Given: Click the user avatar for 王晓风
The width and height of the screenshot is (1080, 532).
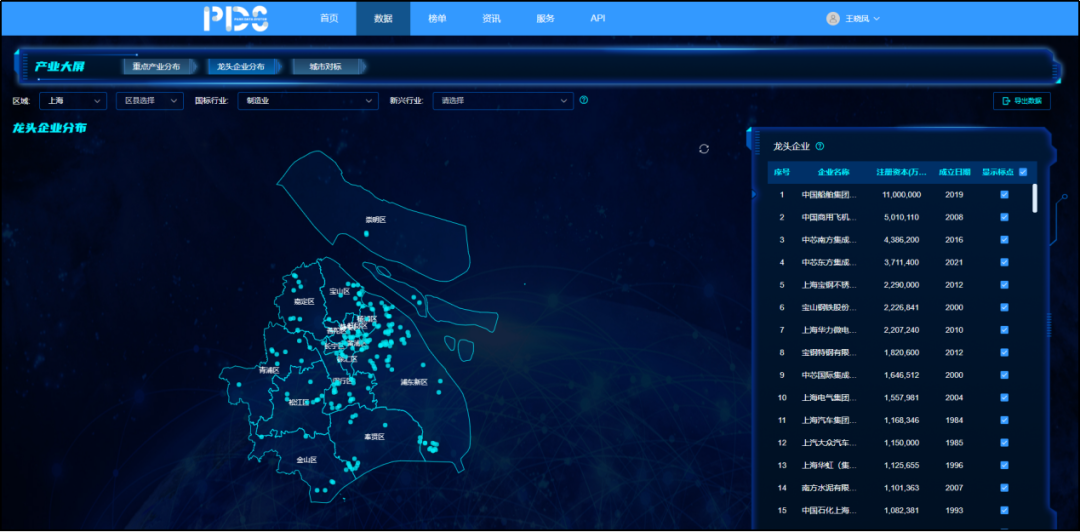Looking at the screenshot, I should (x=832, y=18).
